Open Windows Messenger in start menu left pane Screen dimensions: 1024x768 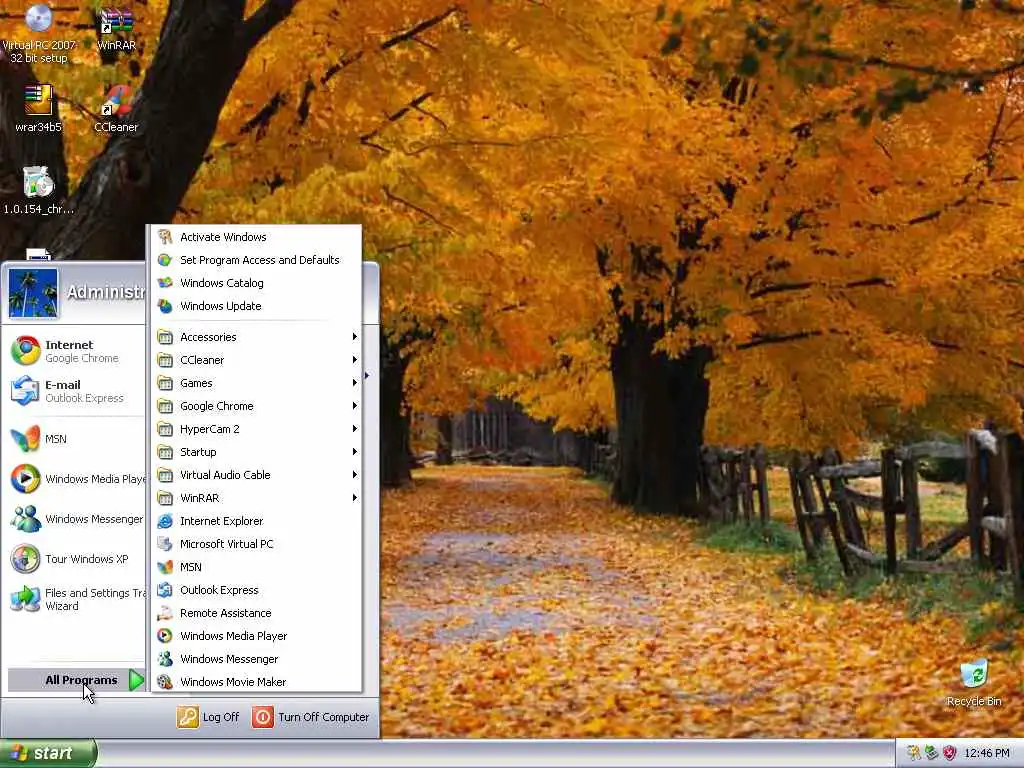coord(76,519)
